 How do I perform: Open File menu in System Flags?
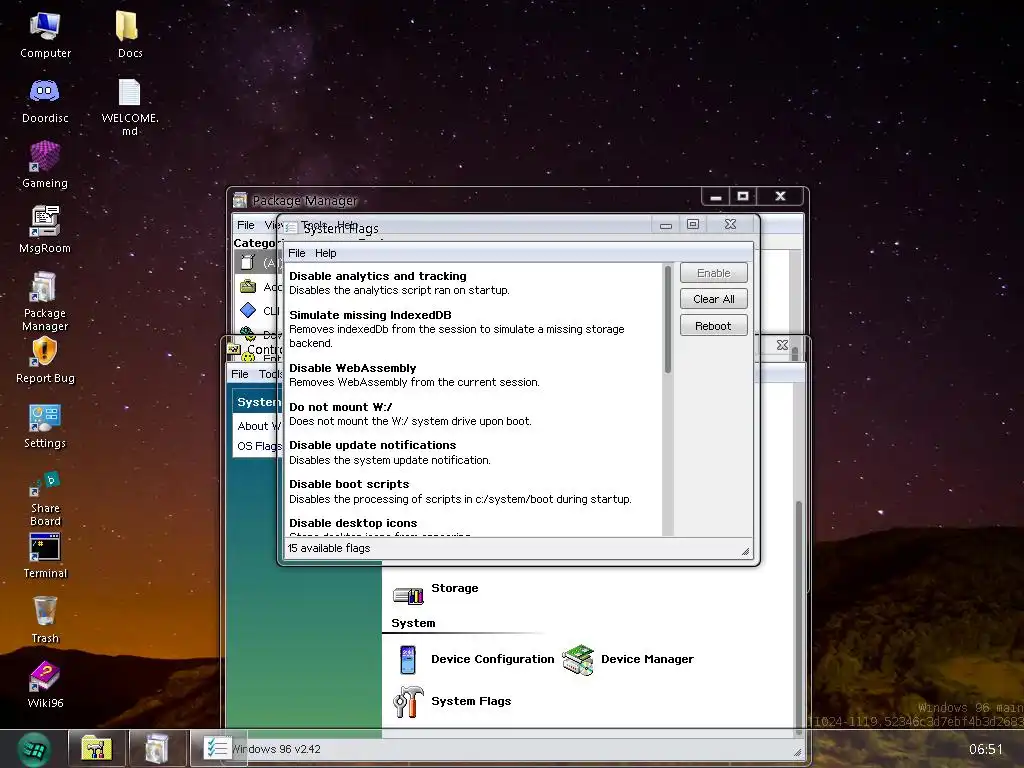tap(296, 253)
